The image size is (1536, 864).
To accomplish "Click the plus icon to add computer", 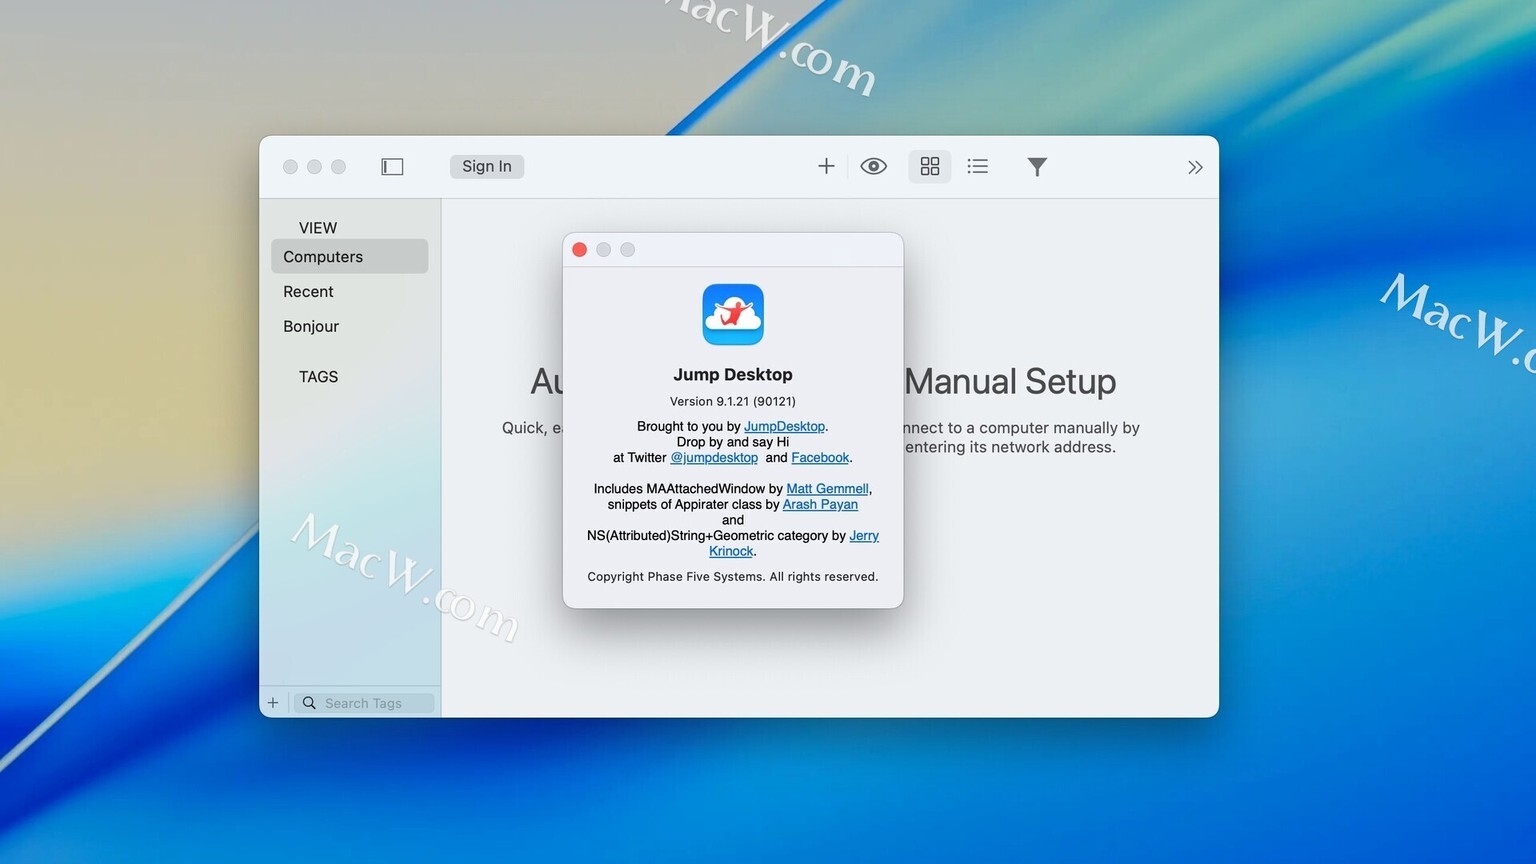I will 826,167.
